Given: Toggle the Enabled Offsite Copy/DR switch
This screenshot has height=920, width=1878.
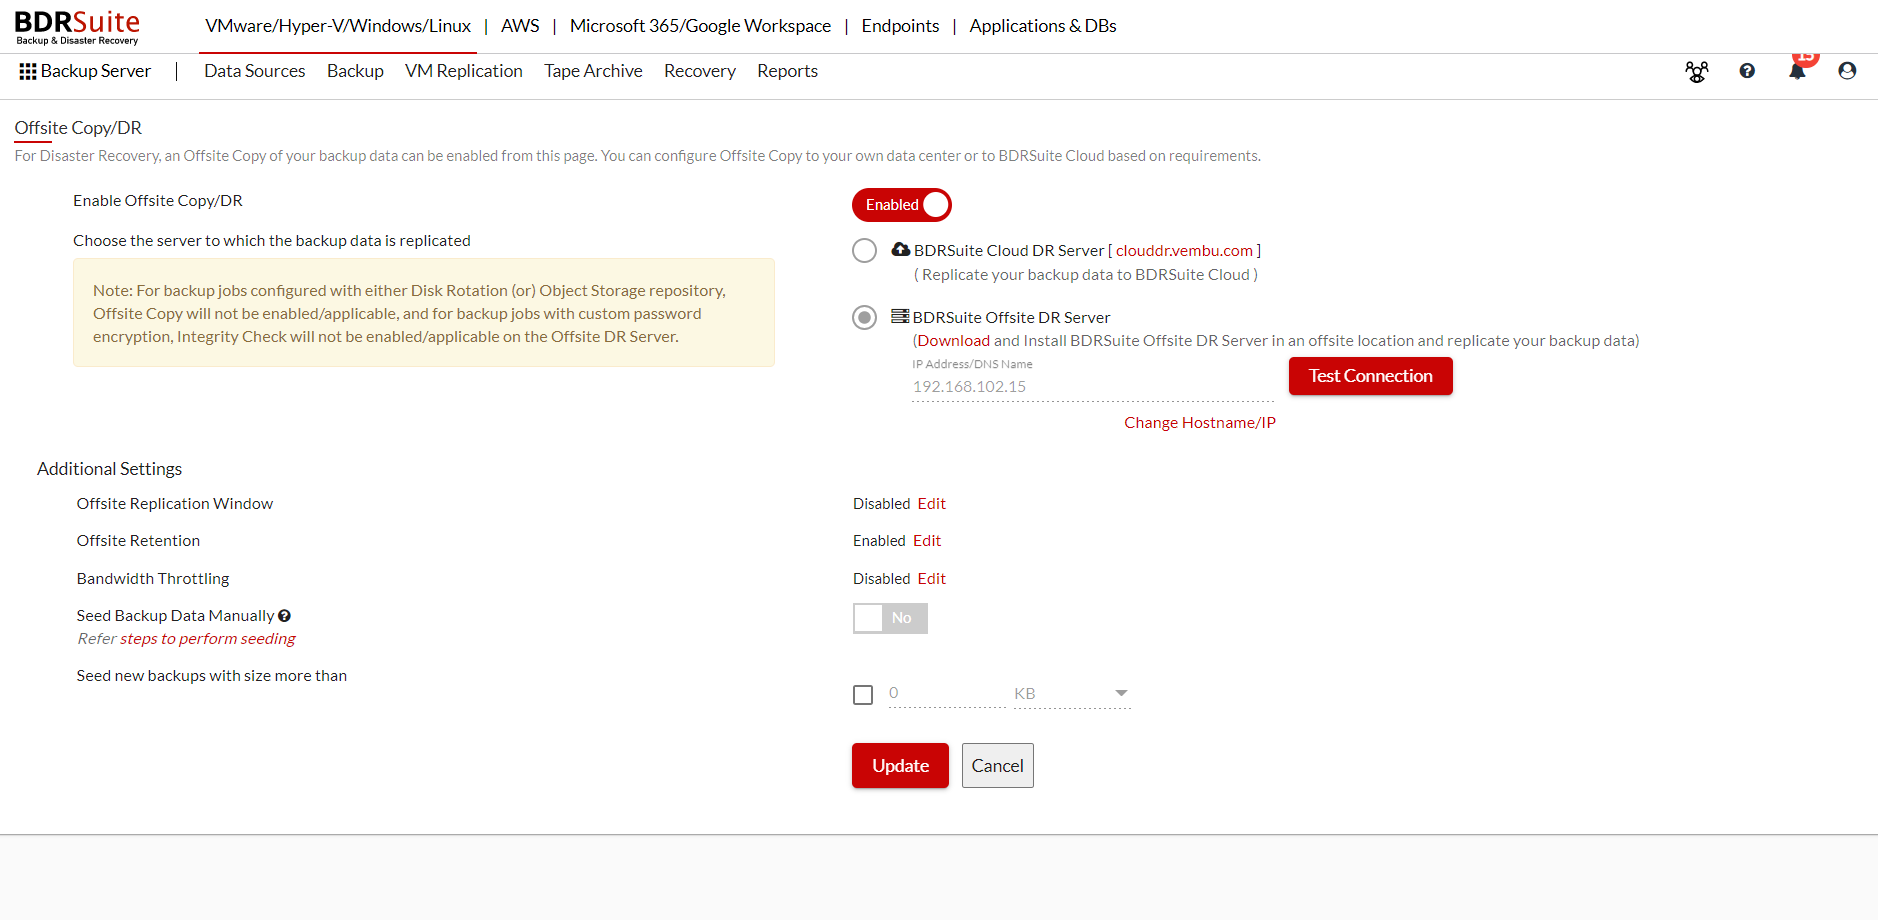Looking at the screenshot, I should tap(901, 205).
